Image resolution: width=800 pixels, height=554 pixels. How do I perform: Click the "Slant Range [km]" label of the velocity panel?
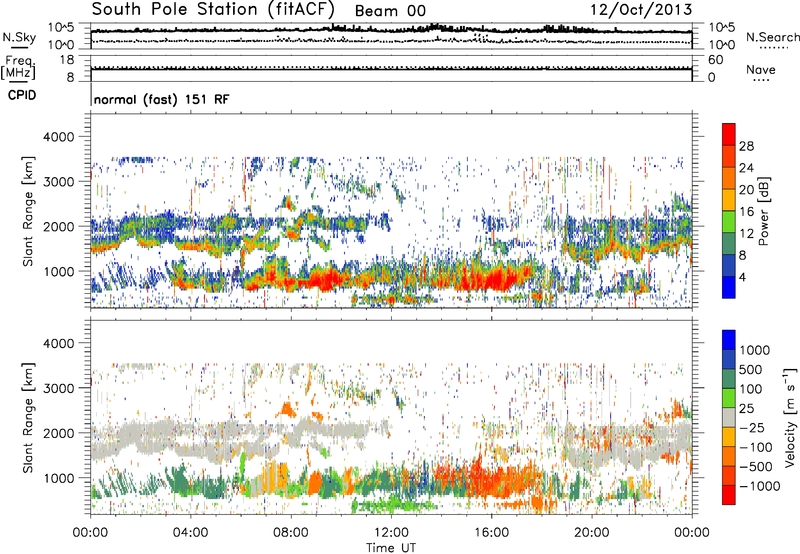click(28, 418)
